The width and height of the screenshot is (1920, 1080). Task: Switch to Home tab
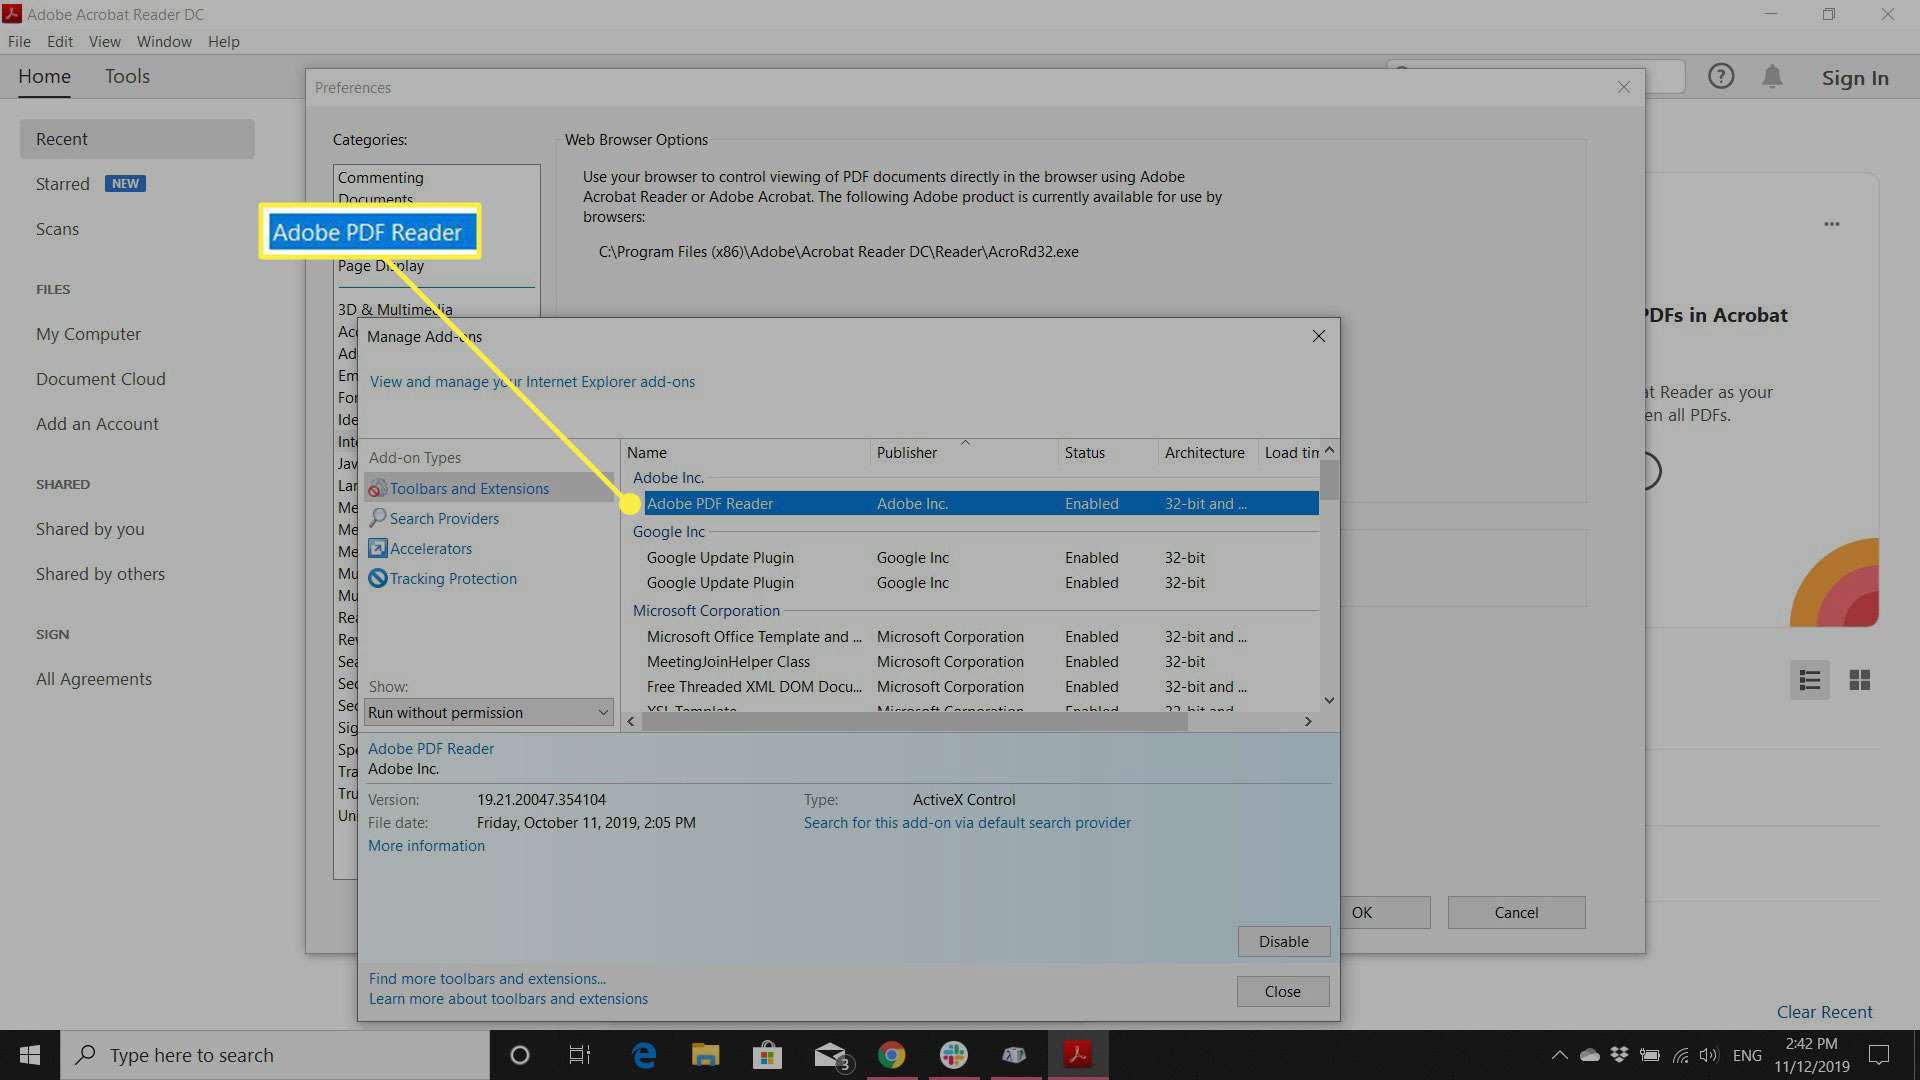click(x=44, y=76)
